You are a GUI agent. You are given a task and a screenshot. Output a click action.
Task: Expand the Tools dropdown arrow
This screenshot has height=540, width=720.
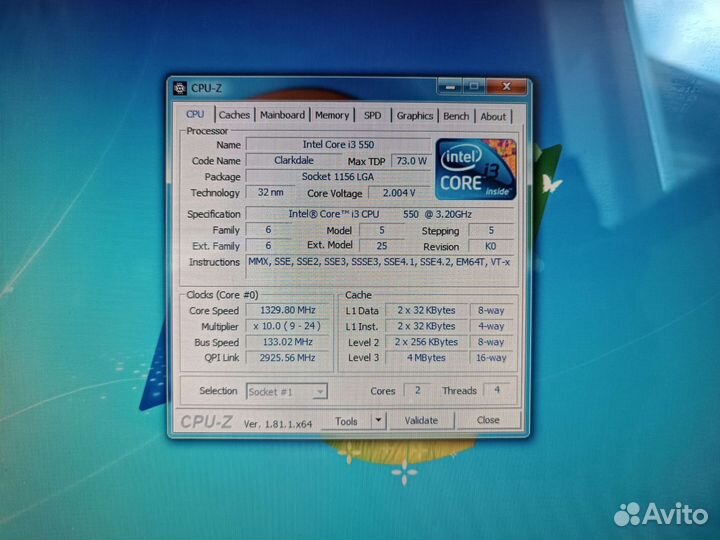[378, 420]
